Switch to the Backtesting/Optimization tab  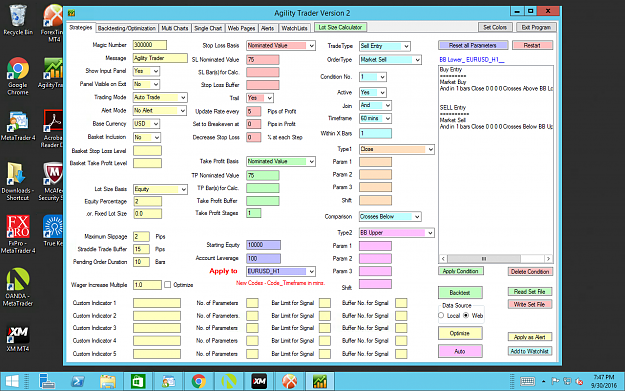tap(126, 28)
